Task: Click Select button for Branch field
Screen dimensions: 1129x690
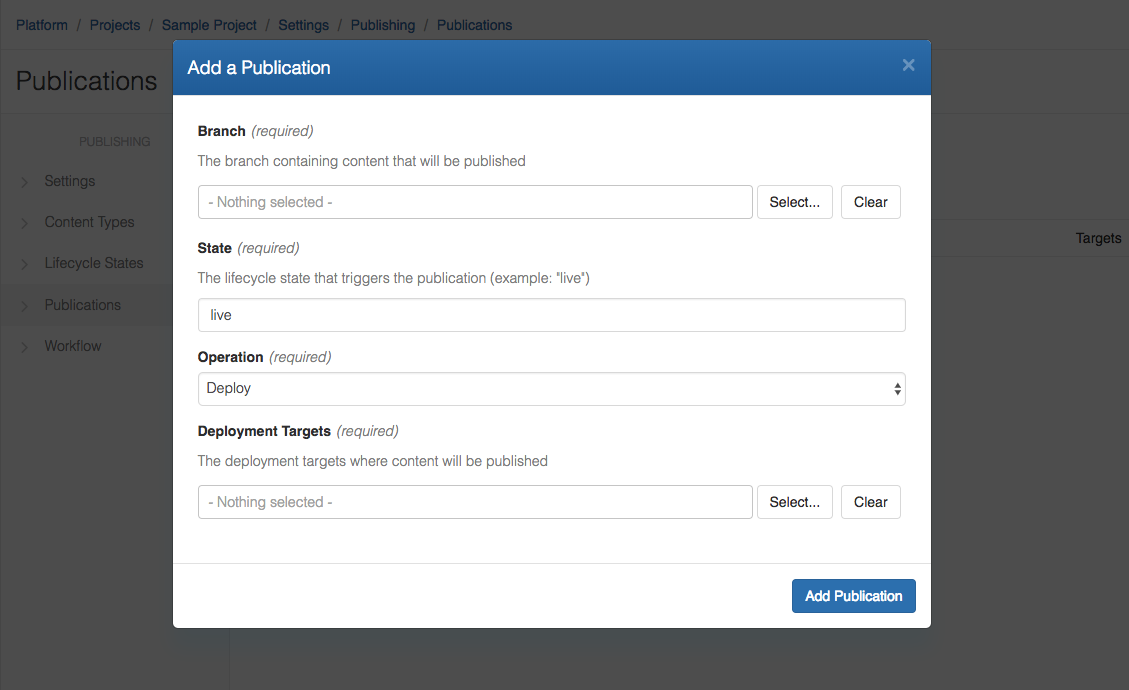Action: (794, 202)
